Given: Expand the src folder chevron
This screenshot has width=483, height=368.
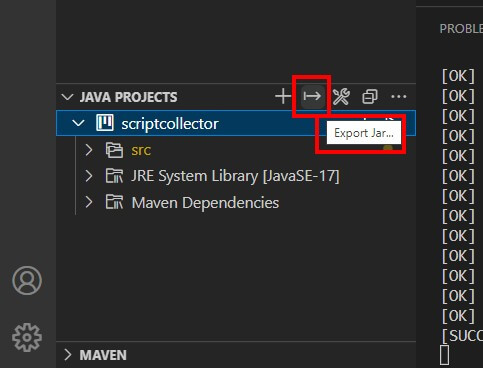Looking at the screenshot, I should pos(89,150).
